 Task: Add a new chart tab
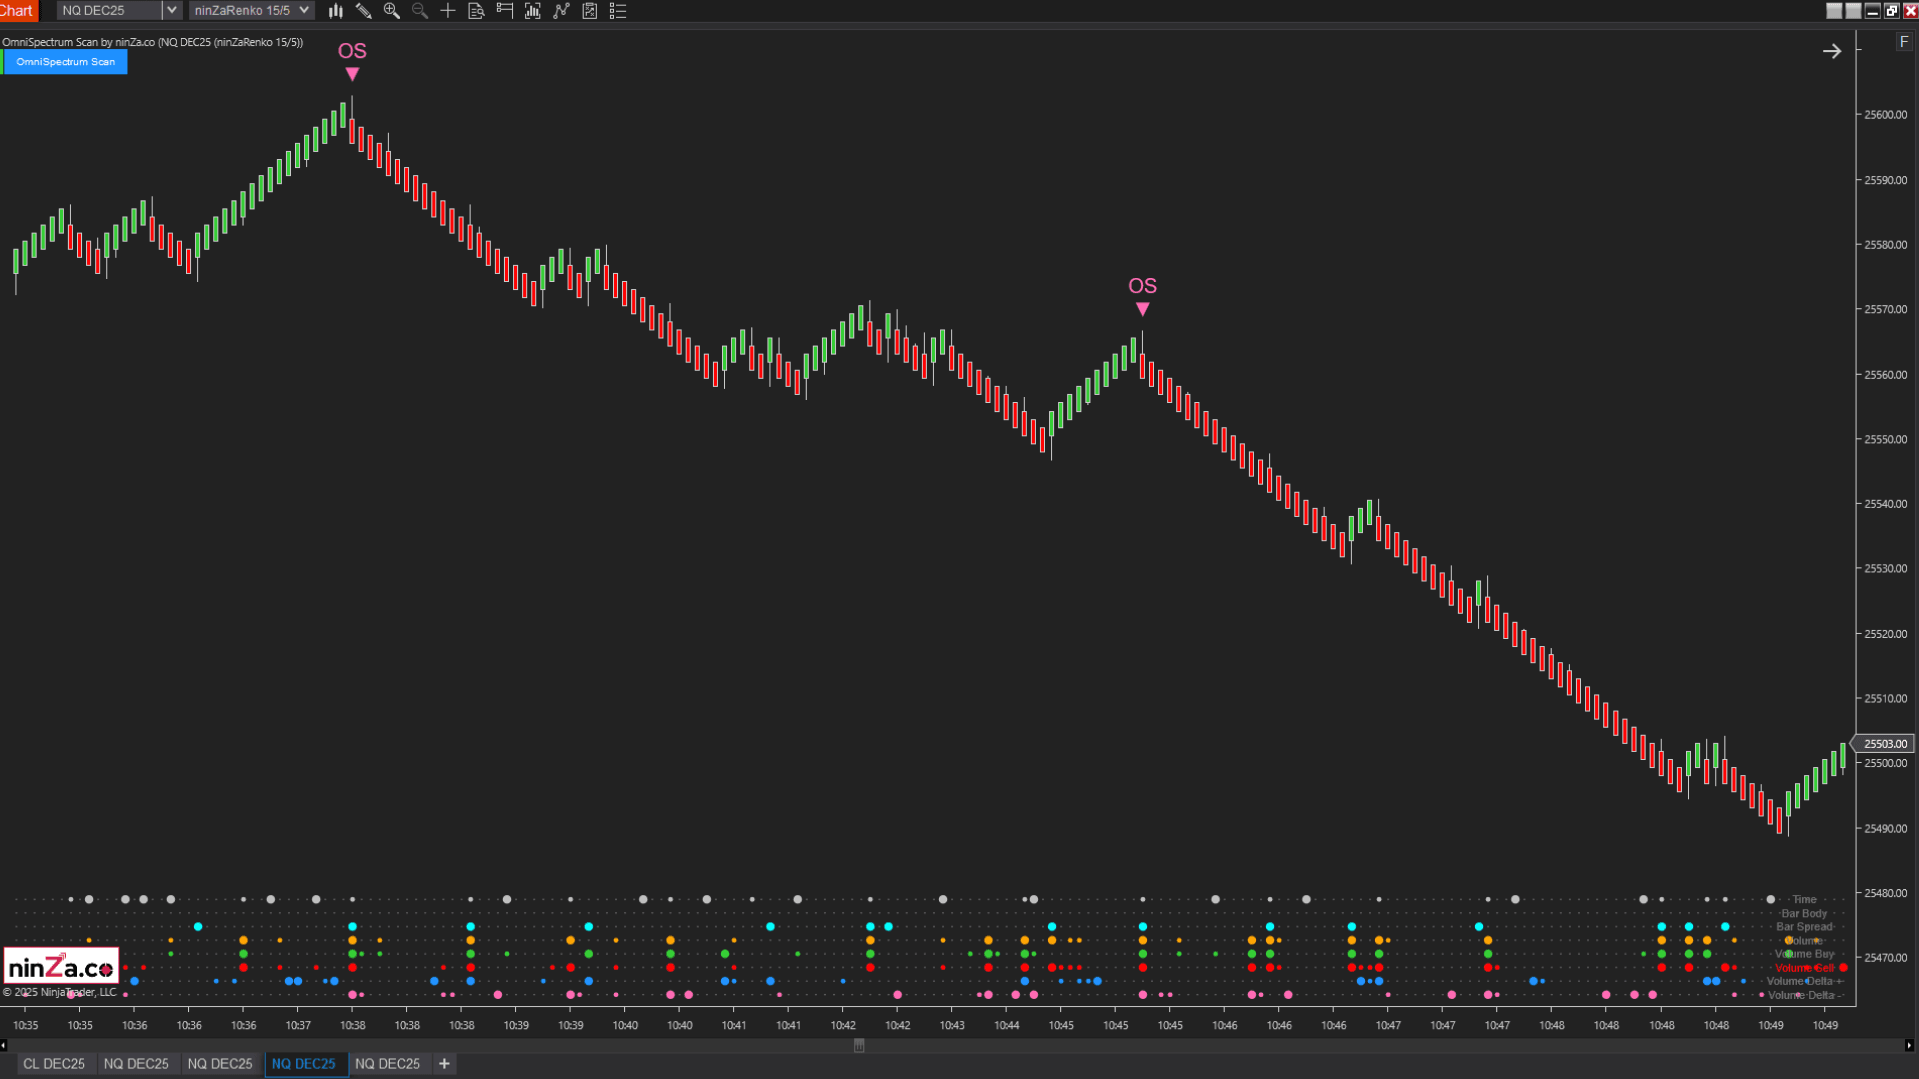point(445,1063)
